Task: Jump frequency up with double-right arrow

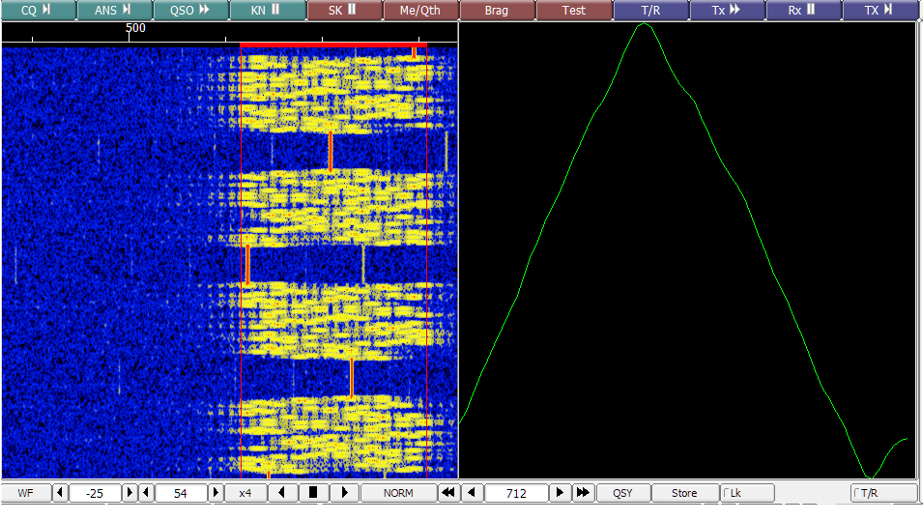Action: (x=583, y=493)
